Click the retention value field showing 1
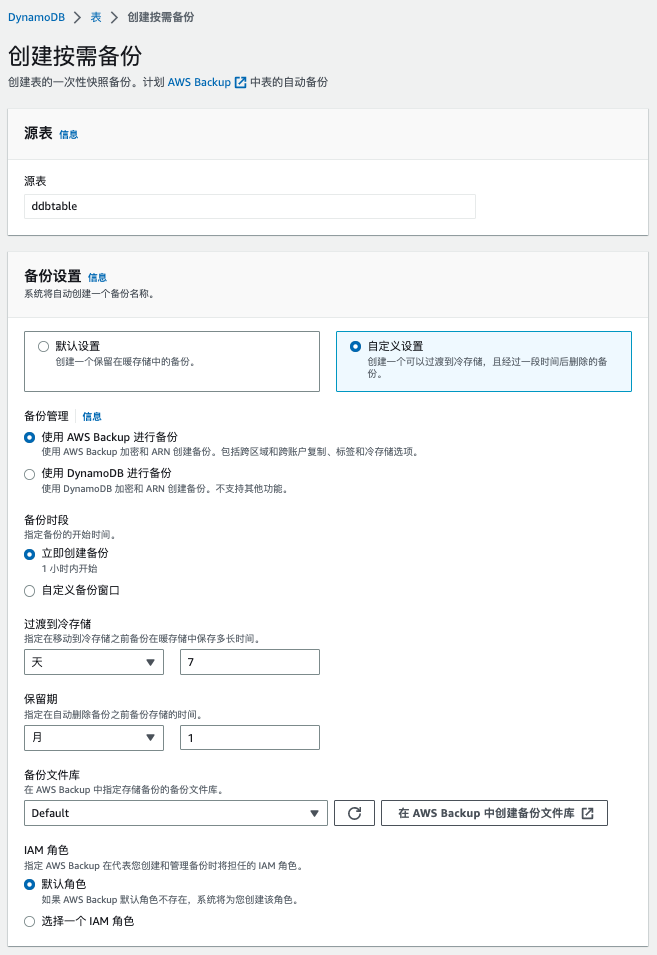This screenshot has height=955, width=657. [250, 738]
